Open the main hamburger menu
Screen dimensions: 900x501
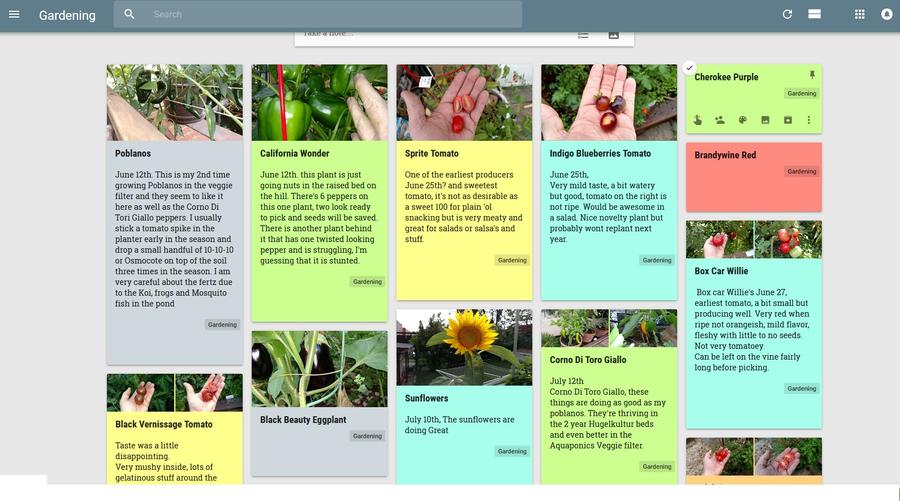(x=14, y=15)
